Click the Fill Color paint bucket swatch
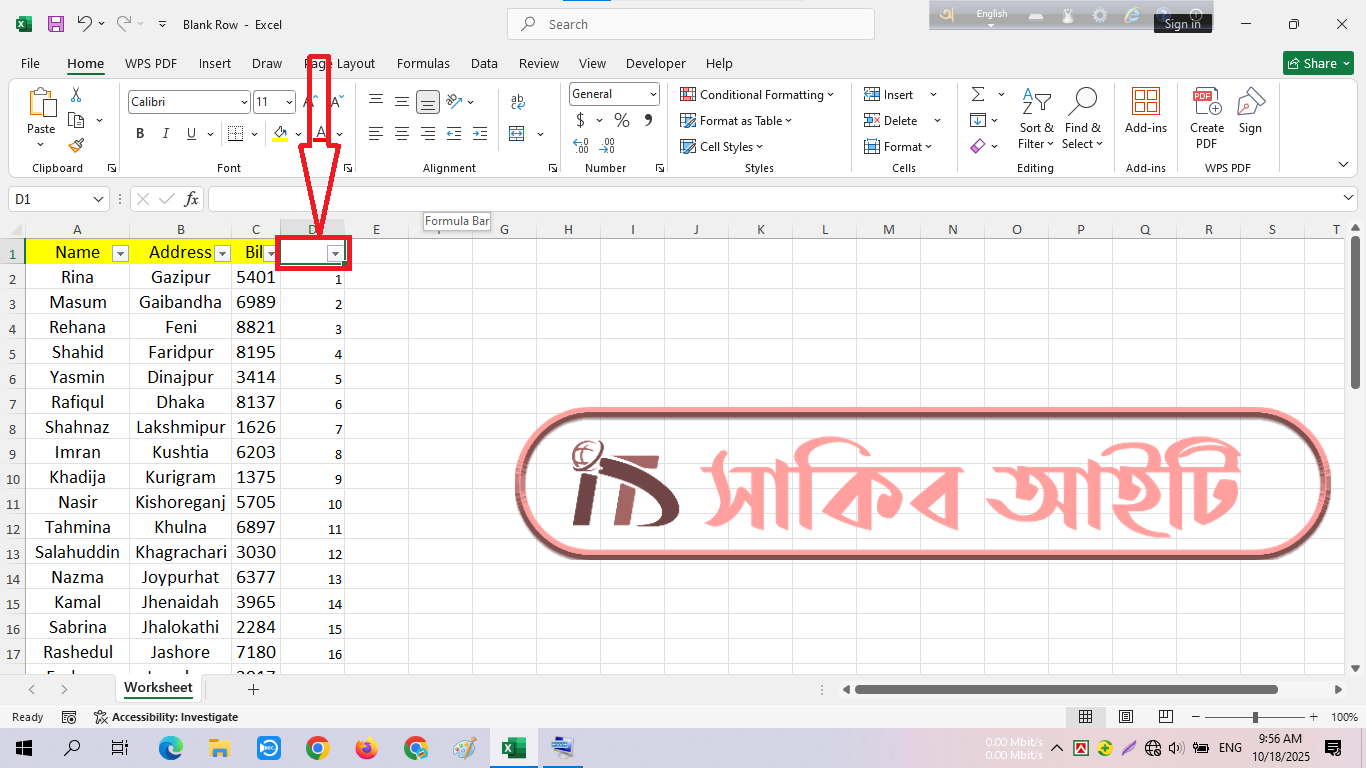The image size is (1366, 768). pos(280,134)
